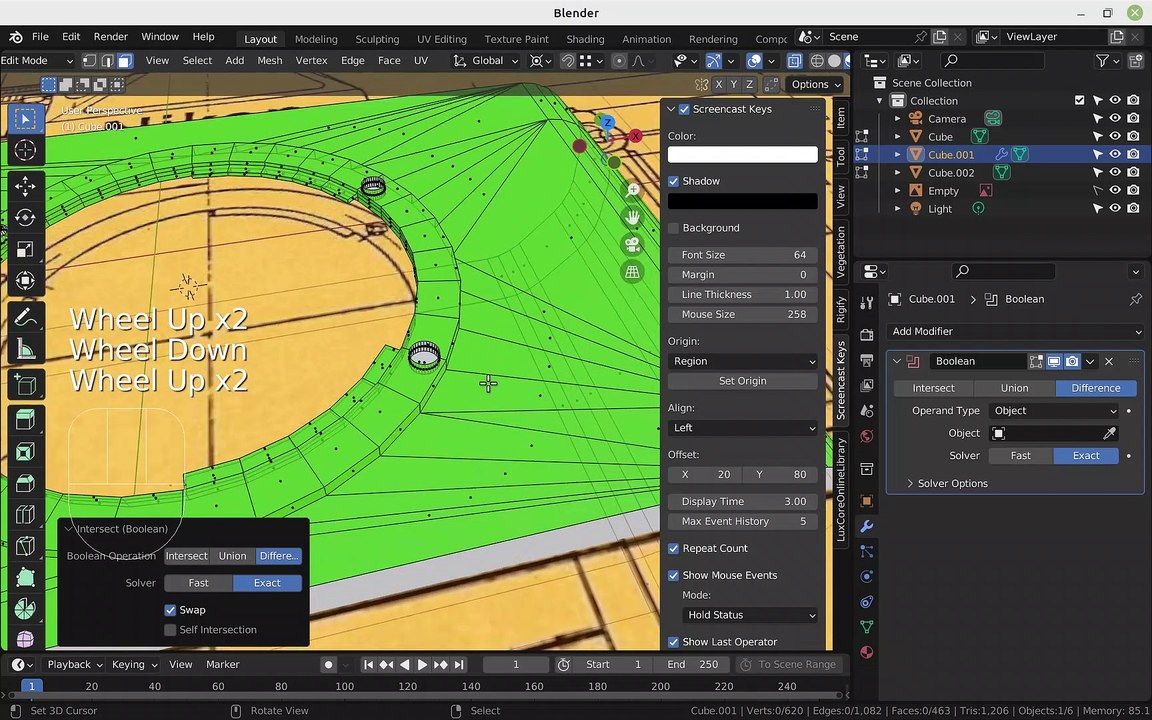Uncheck Show Mouse Events
Screen dimensions: 1152x720
pyautogui.click(x=673, y=576)
